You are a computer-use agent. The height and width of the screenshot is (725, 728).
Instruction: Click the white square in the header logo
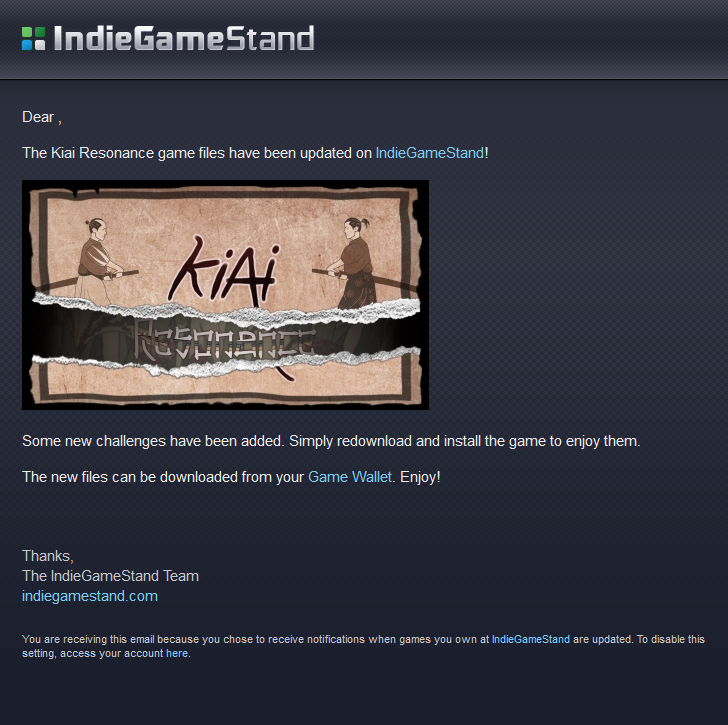point(40,45)
